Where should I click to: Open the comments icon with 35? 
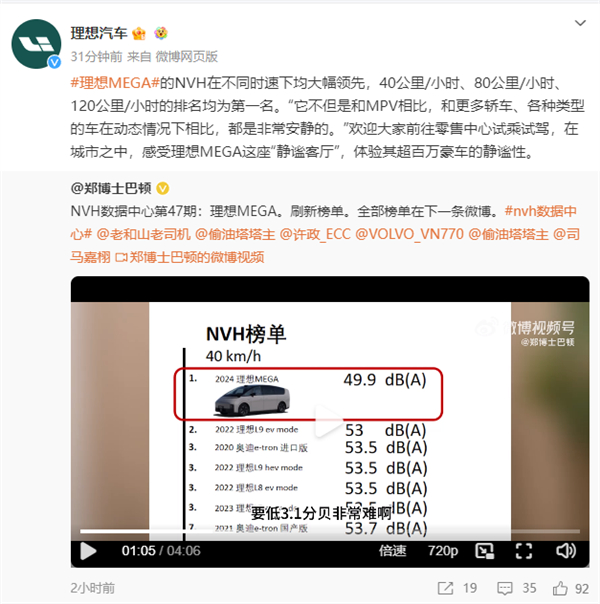(x=504, y=588)
